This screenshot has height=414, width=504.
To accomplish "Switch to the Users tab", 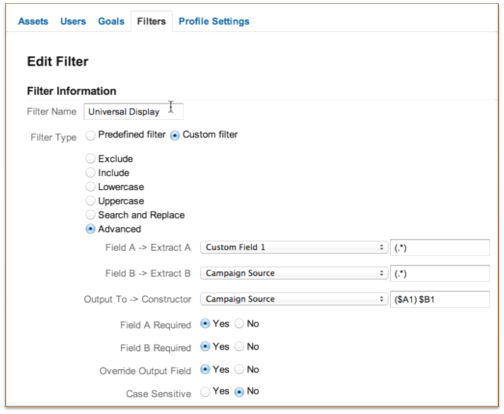I will pyautogui.click(x=73, y=21).
